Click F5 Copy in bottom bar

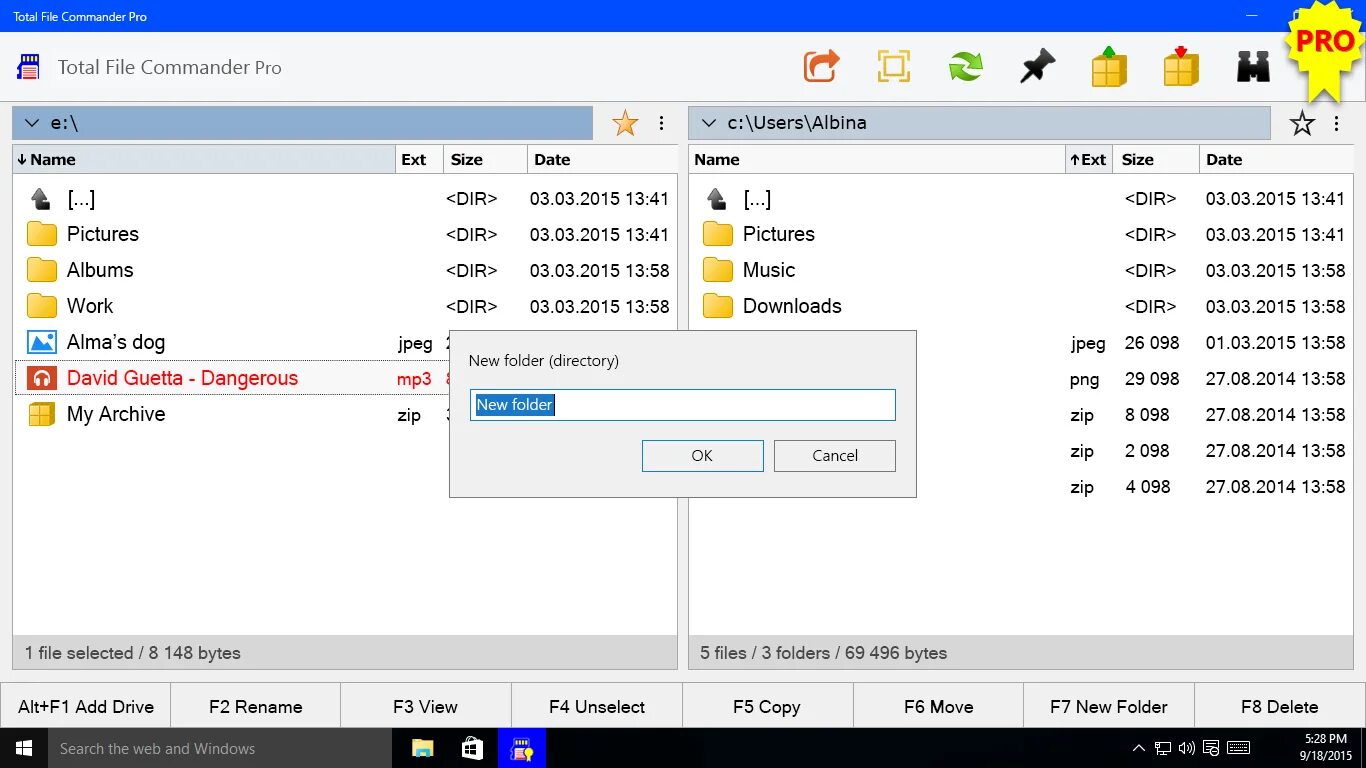pos(767,706)
